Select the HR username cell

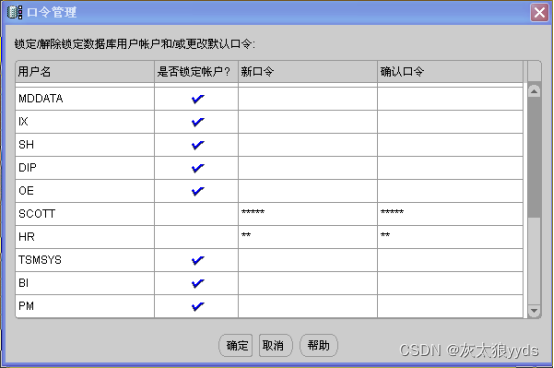point(85,237)
